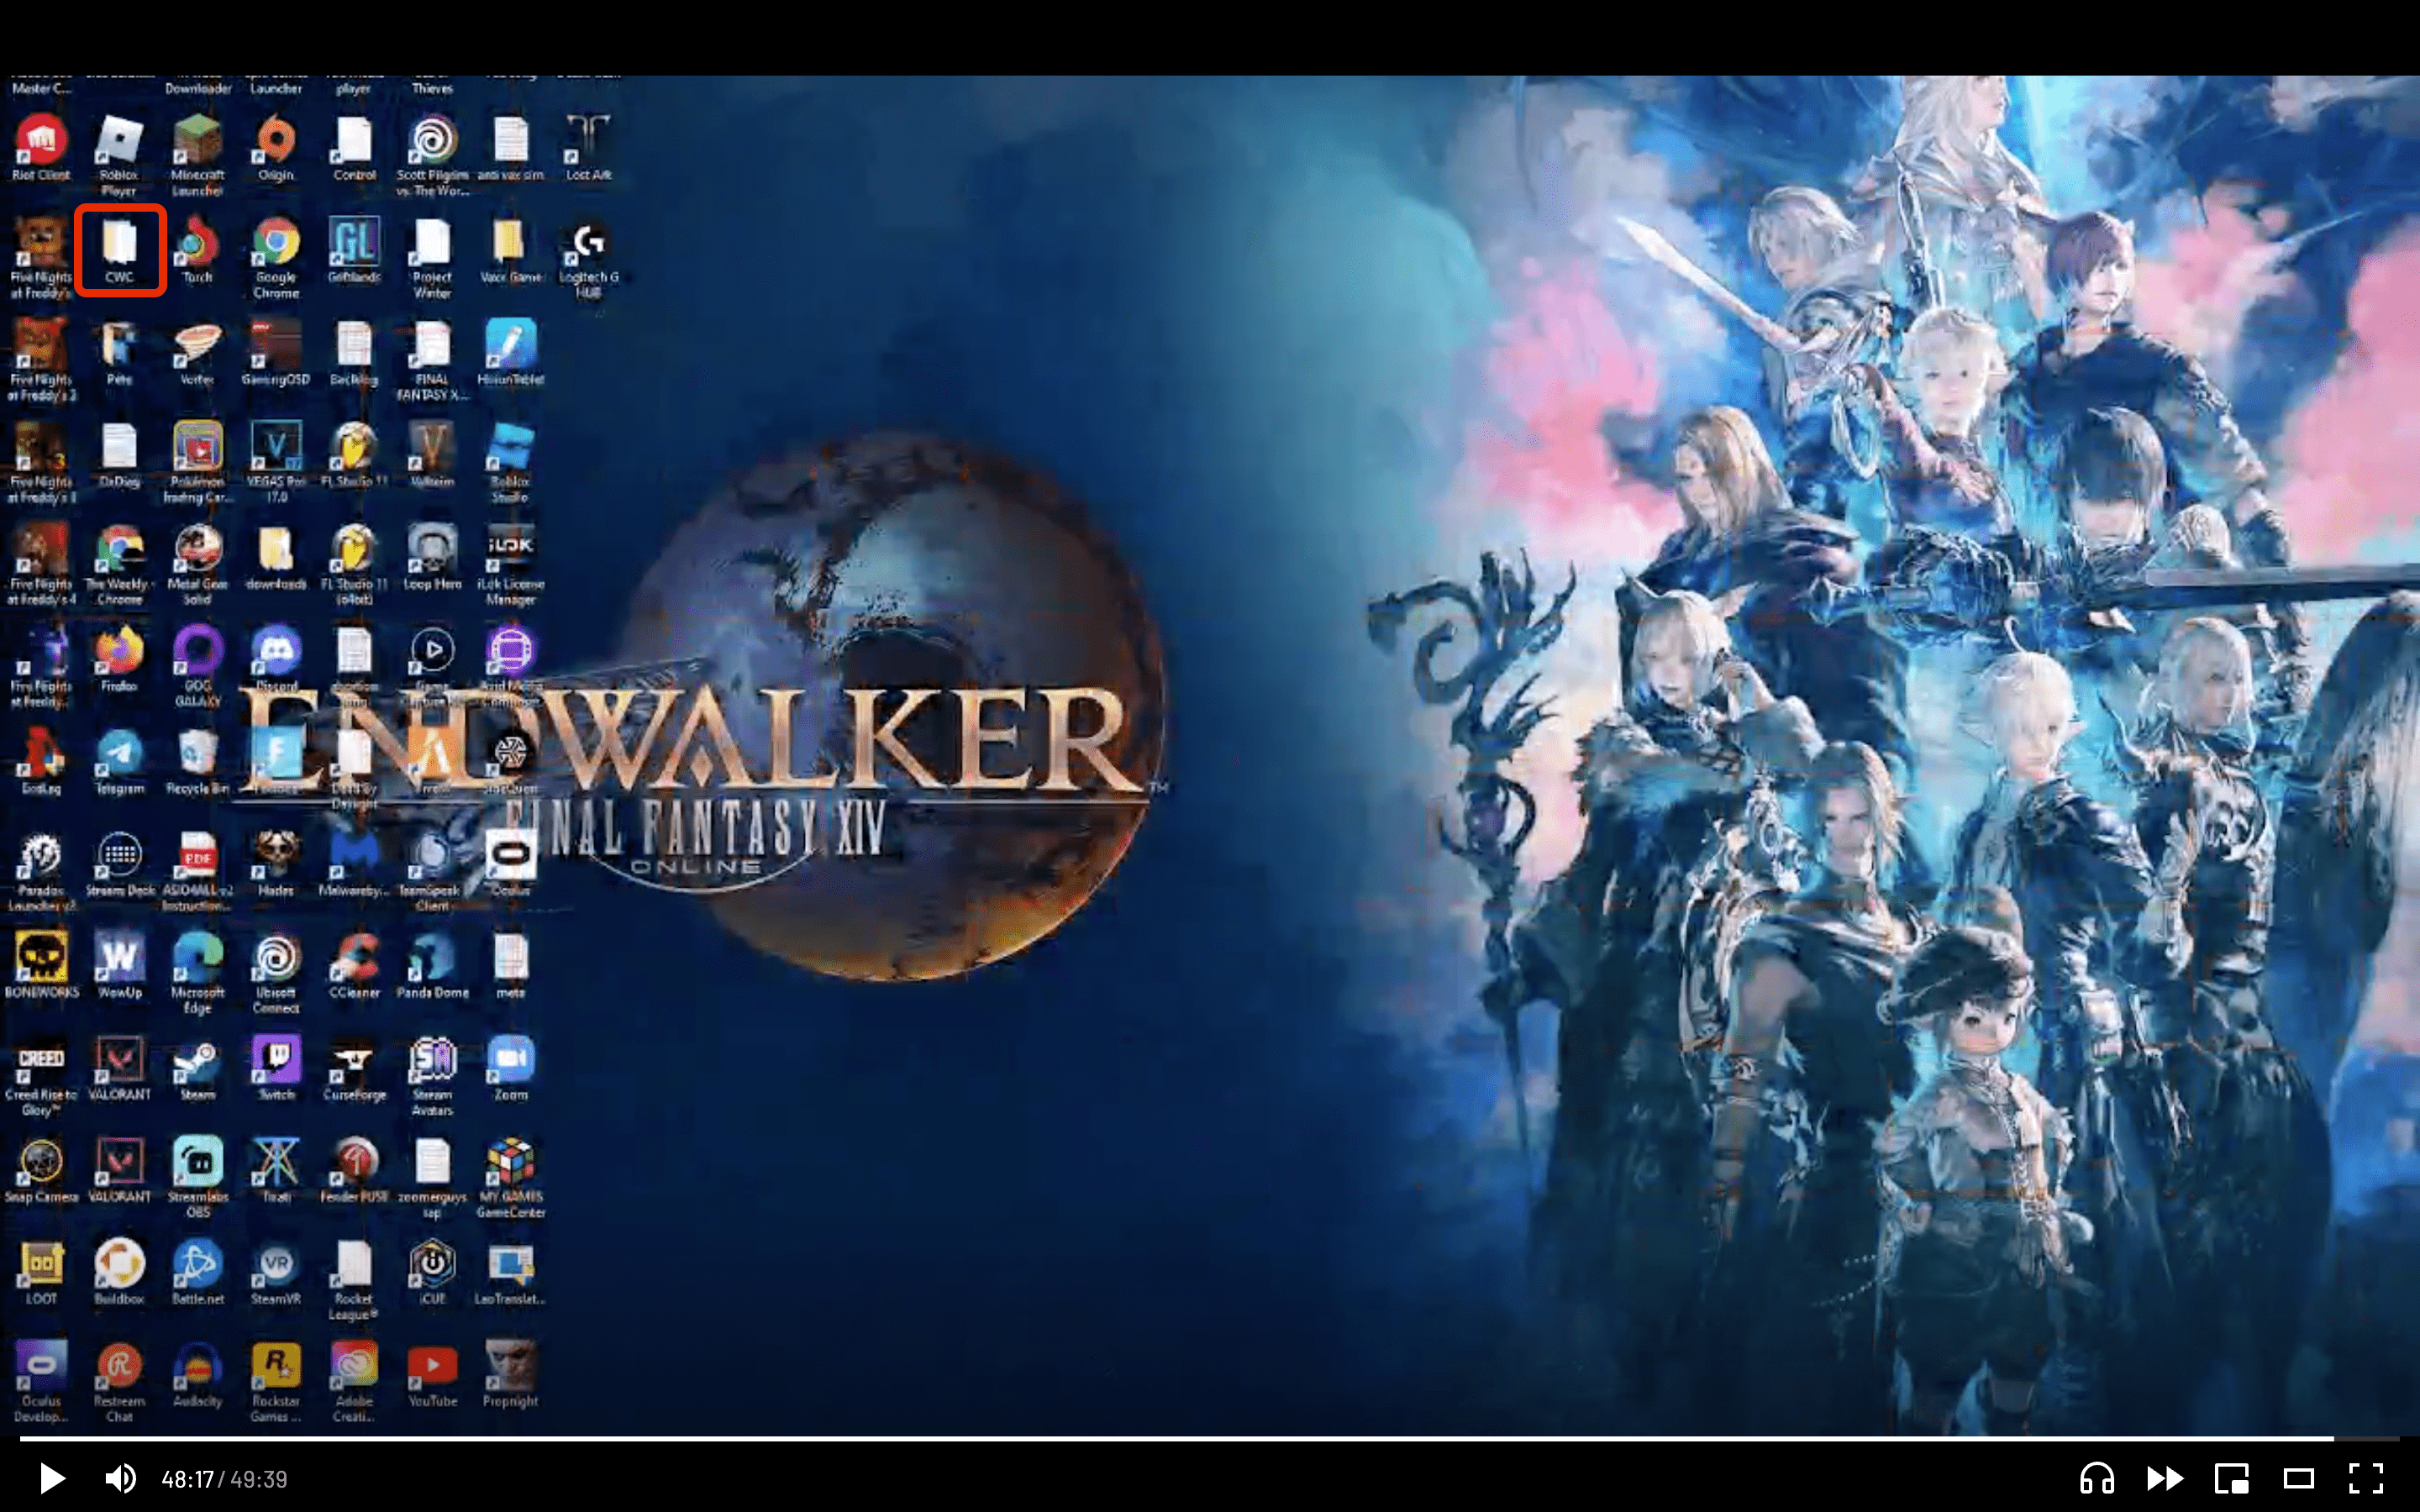Seek on the video progress bar
The height and width of the screenshot is (1512, 2420).
(x=1209, y=1438)
